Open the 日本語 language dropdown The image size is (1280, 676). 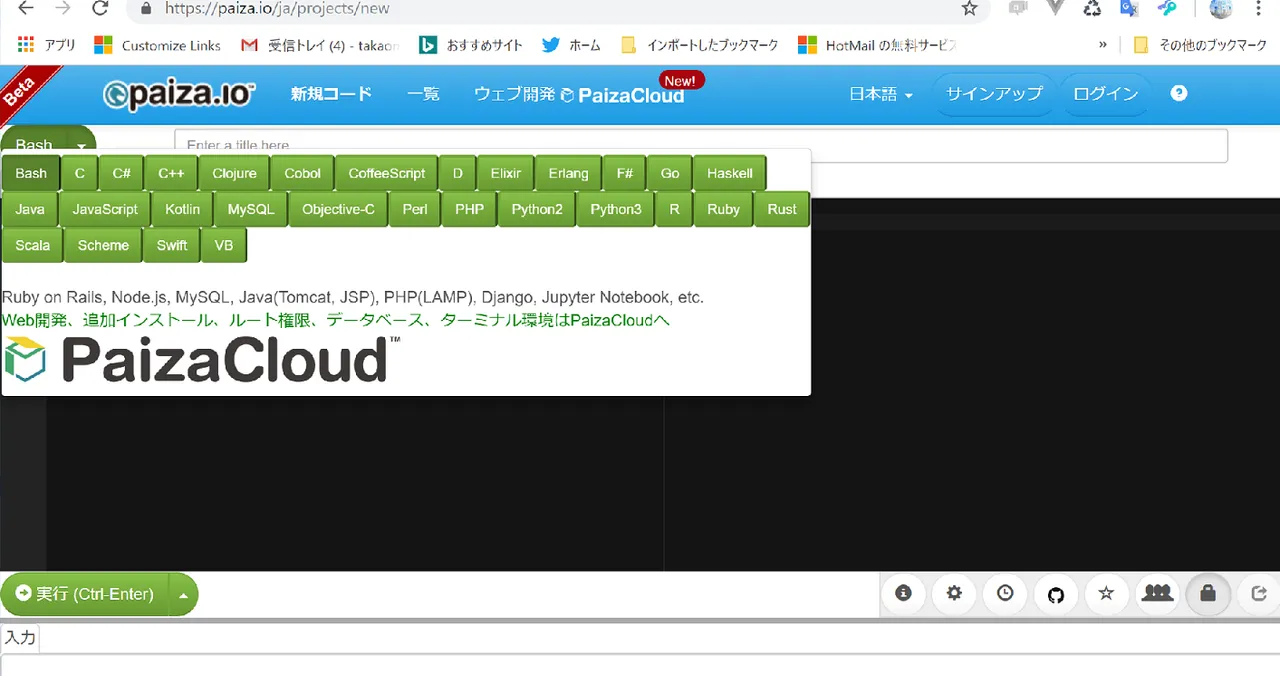click(881, 94)
